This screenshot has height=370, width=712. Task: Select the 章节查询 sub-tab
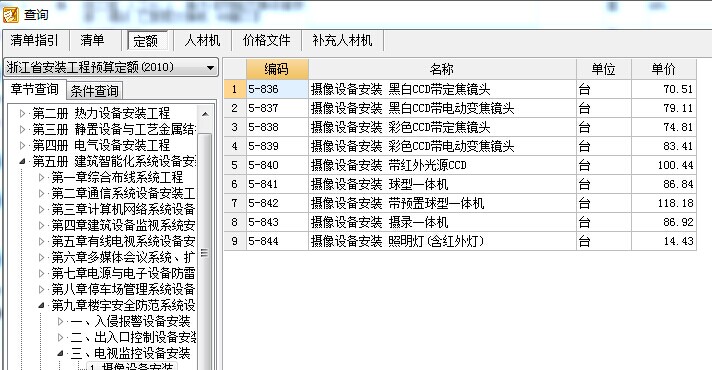35,89
